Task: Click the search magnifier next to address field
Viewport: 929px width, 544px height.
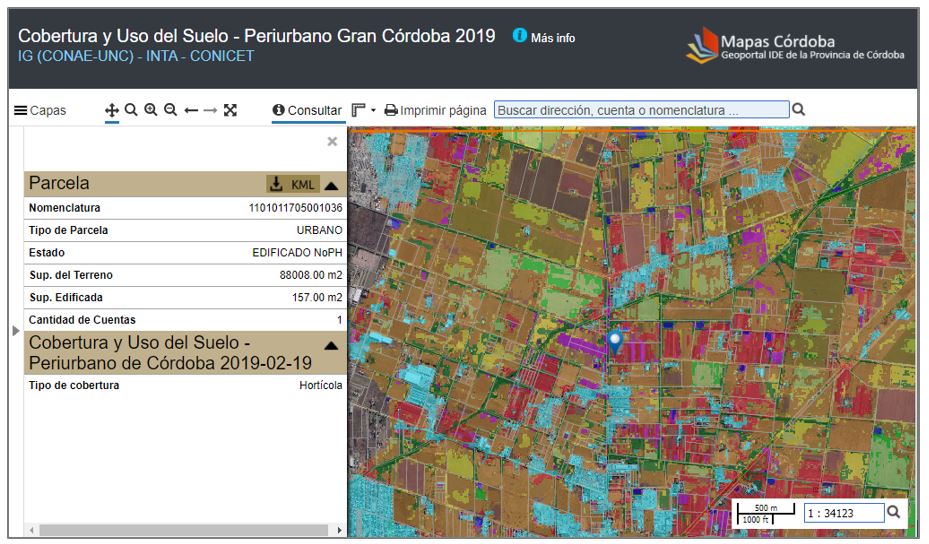Action: click(x=799, y=109)
